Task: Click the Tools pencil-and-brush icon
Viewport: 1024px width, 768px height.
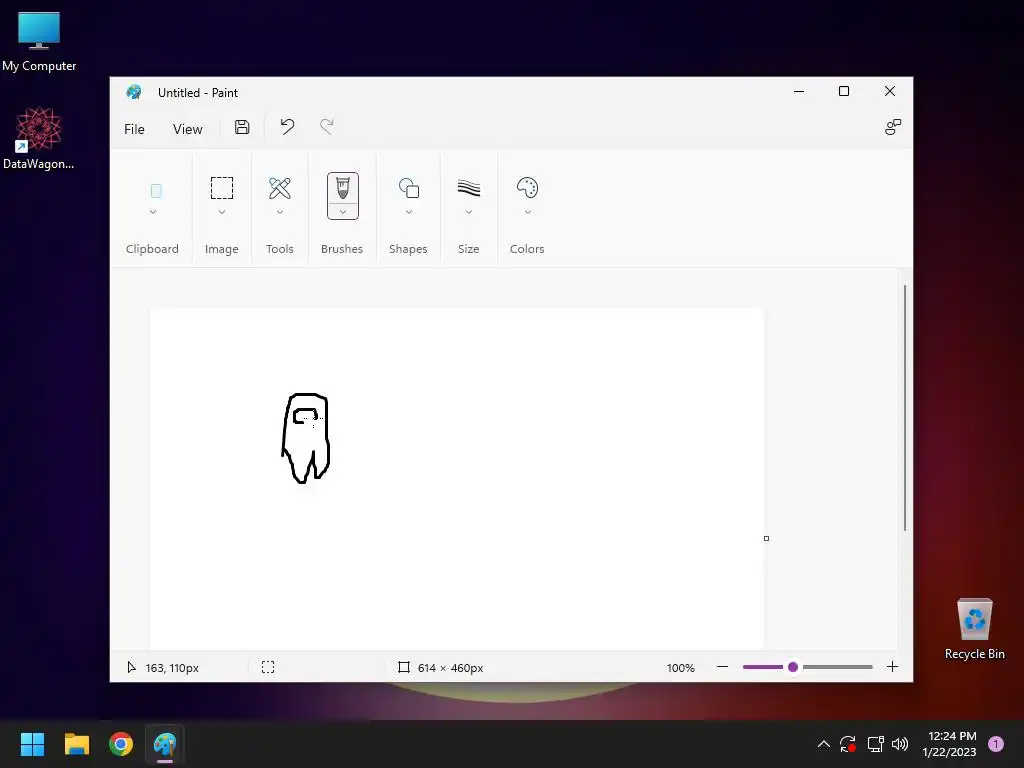Action: (x=280, y=188)
